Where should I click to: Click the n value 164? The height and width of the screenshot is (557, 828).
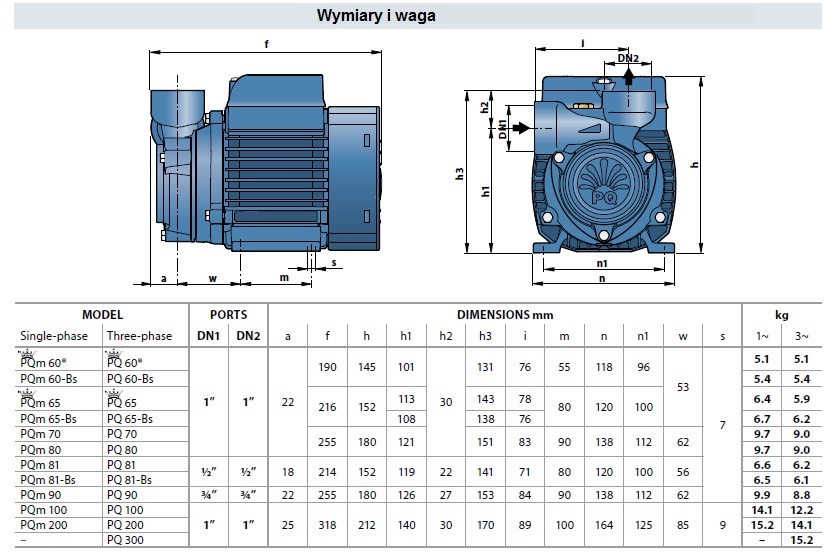(x=604, y=525)
